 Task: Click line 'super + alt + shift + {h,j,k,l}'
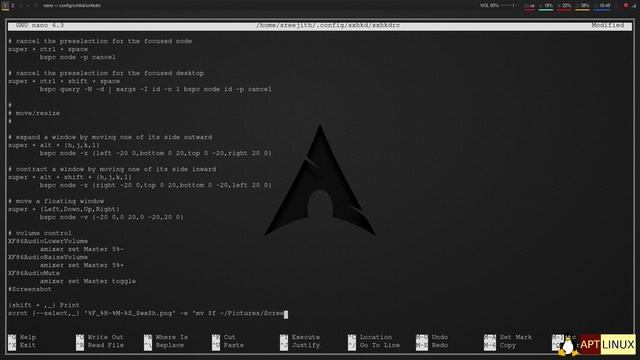coord(70,177)
